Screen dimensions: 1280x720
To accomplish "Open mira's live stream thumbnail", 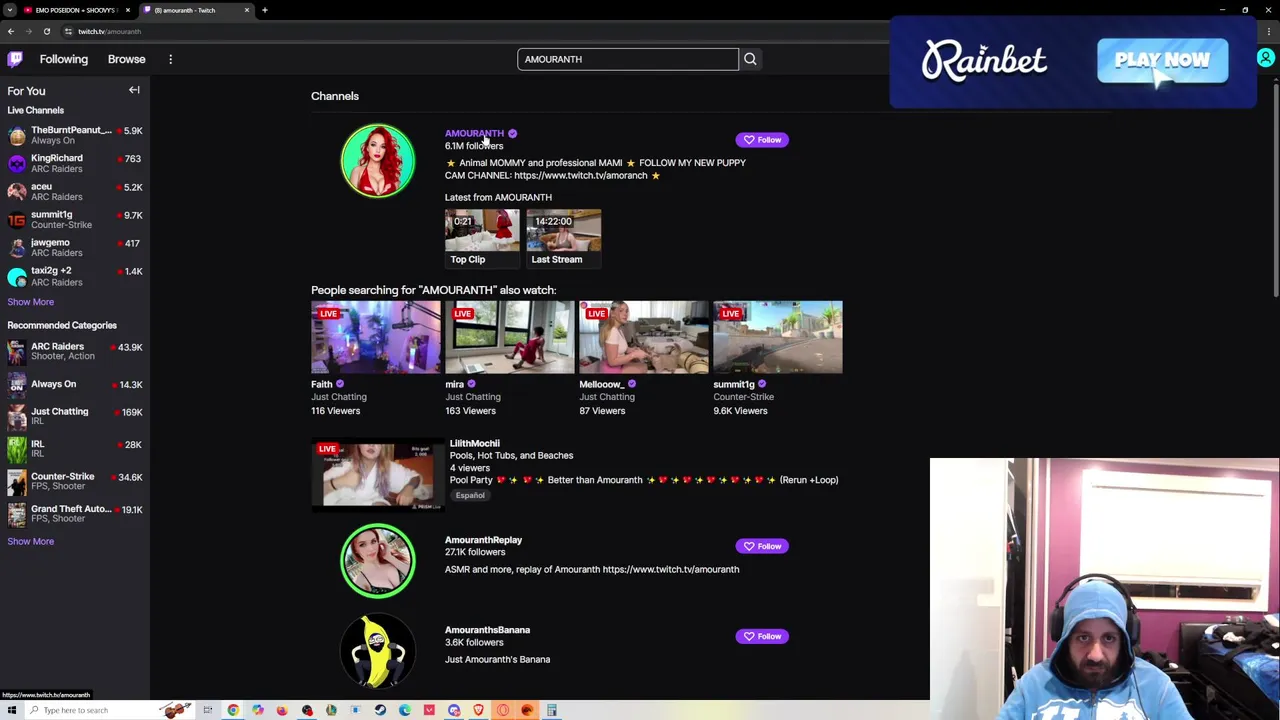I will pos(510,337).
